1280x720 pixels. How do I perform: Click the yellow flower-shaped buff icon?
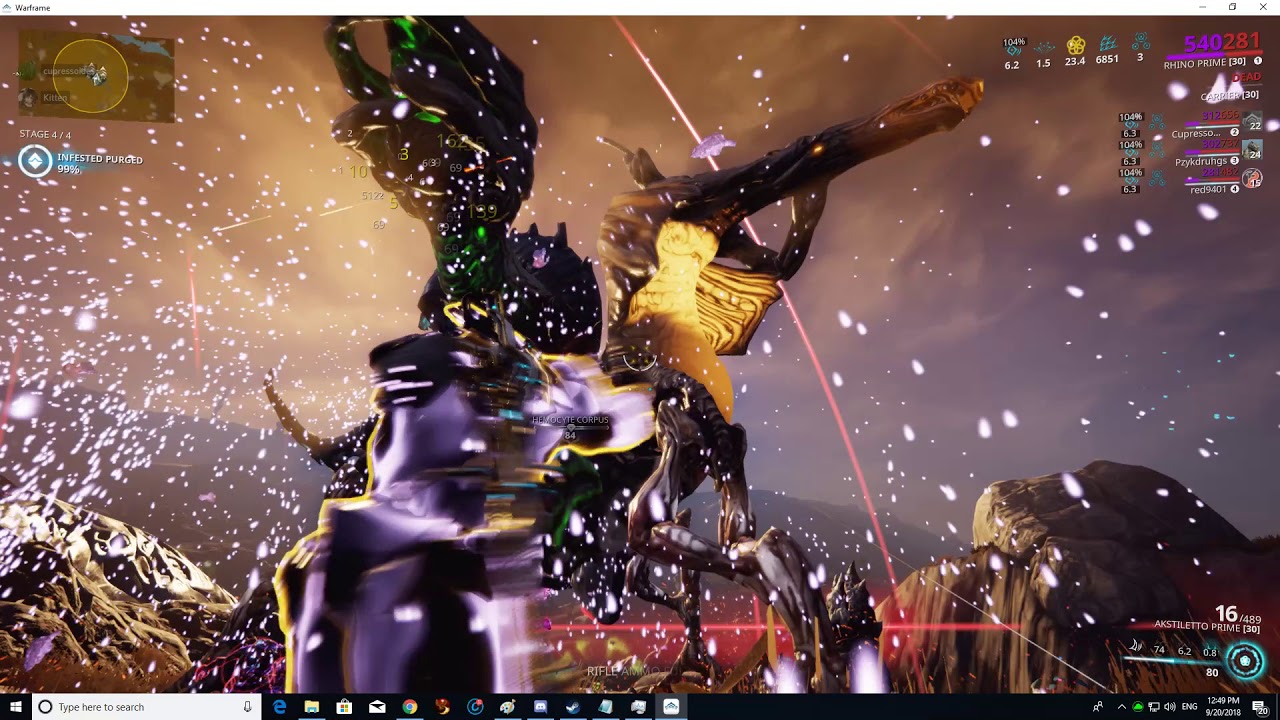tap(1075, 46)
